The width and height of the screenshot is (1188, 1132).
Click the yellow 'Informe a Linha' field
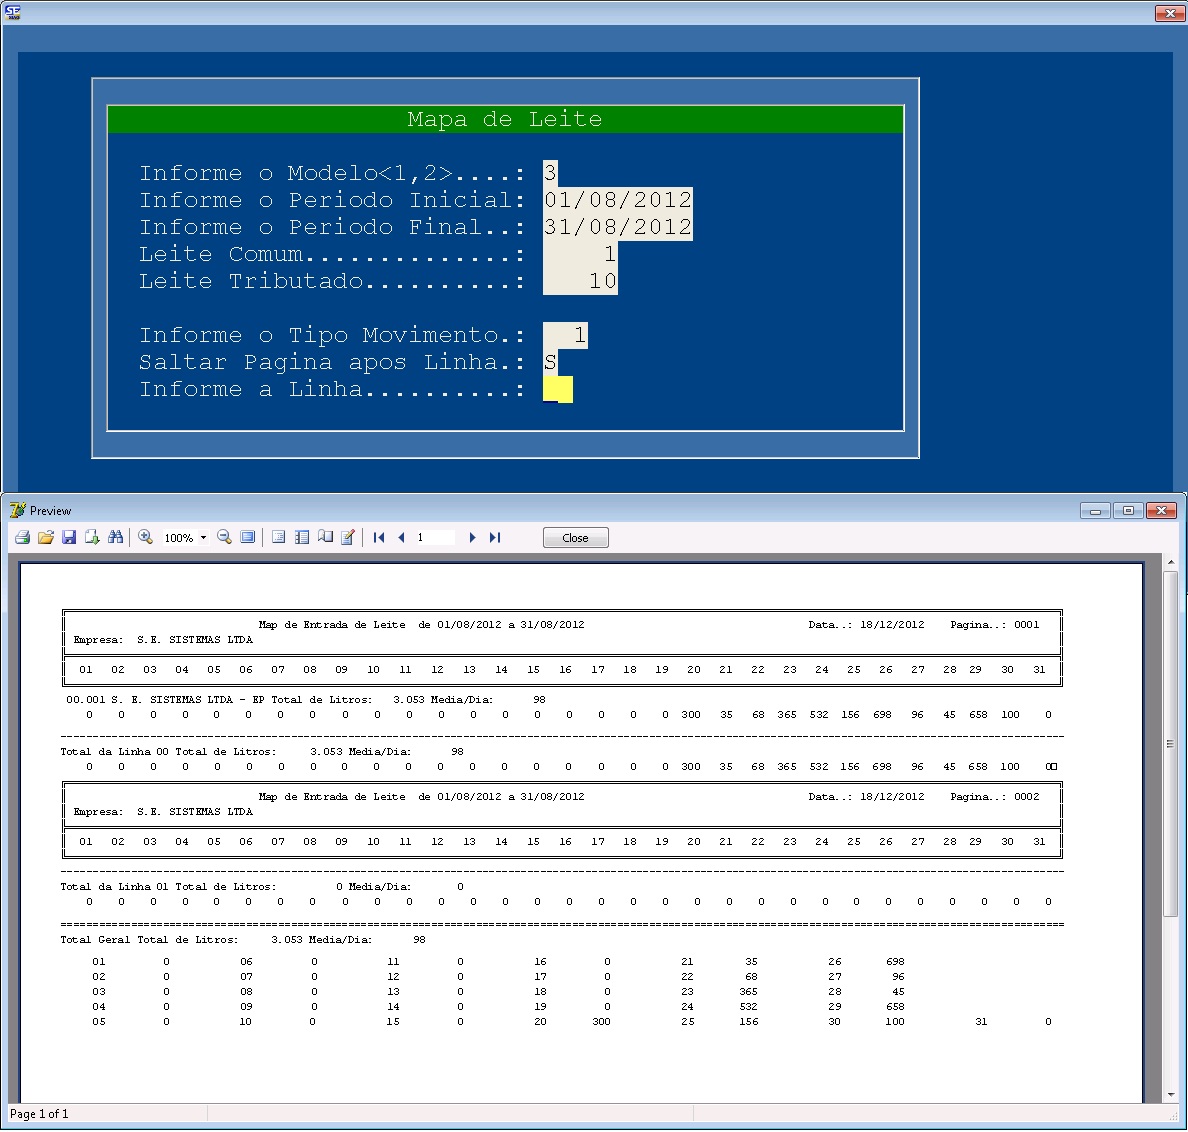pyautogui.click(x=558, y=389)
